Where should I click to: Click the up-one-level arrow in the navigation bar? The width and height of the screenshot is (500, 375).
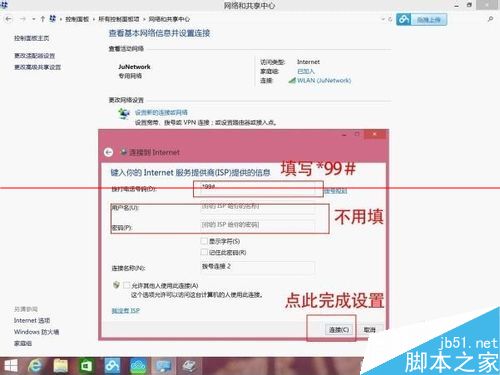coord(43,19)
